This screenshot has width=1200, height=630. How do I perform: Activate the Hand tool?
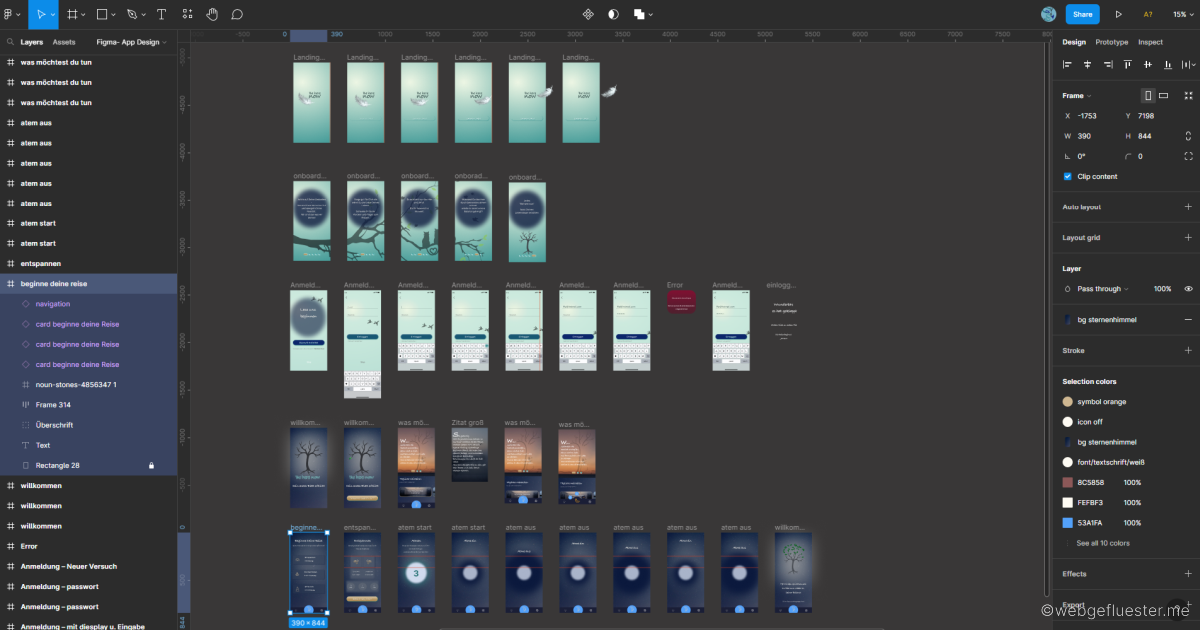[x=212, y=14]
